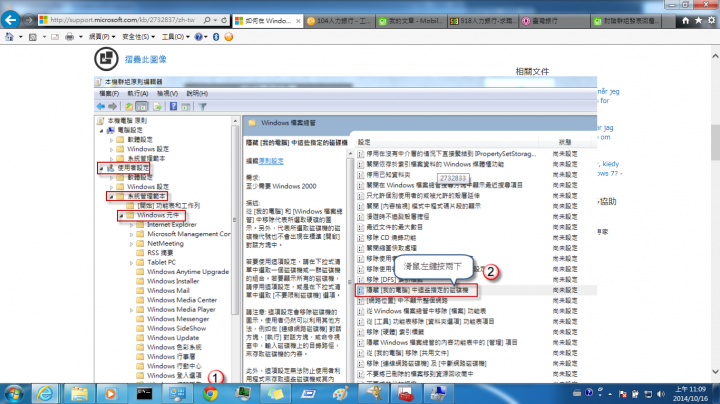Open Internet Explorer from the taskbar
Viewport: 720px width, 404px height.
[x=45, y=394]
